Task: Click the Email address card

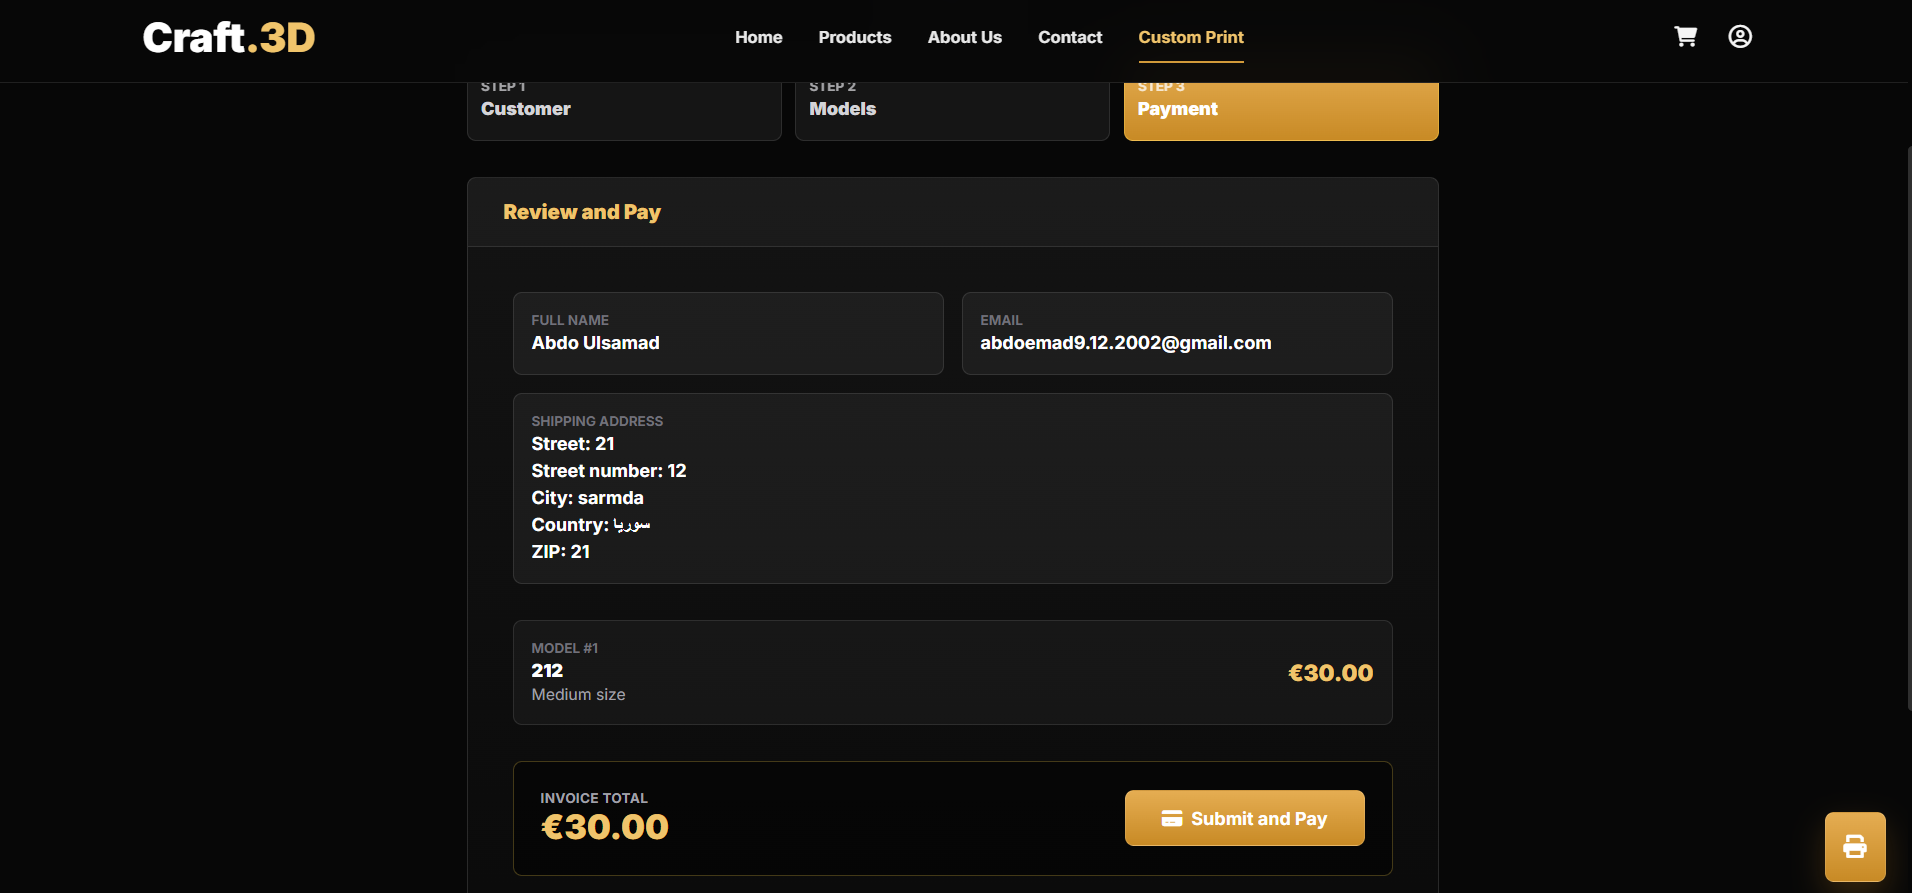Action: [x=1177, y=333]
